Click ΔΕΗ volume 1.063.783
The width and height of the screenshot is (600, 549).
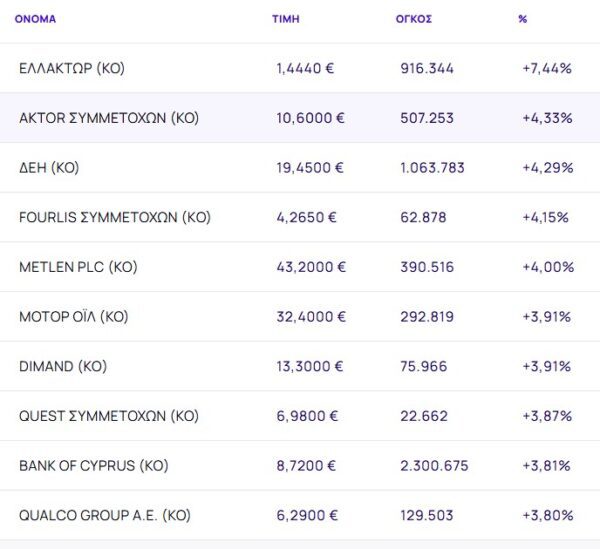(x=432, y=168)
